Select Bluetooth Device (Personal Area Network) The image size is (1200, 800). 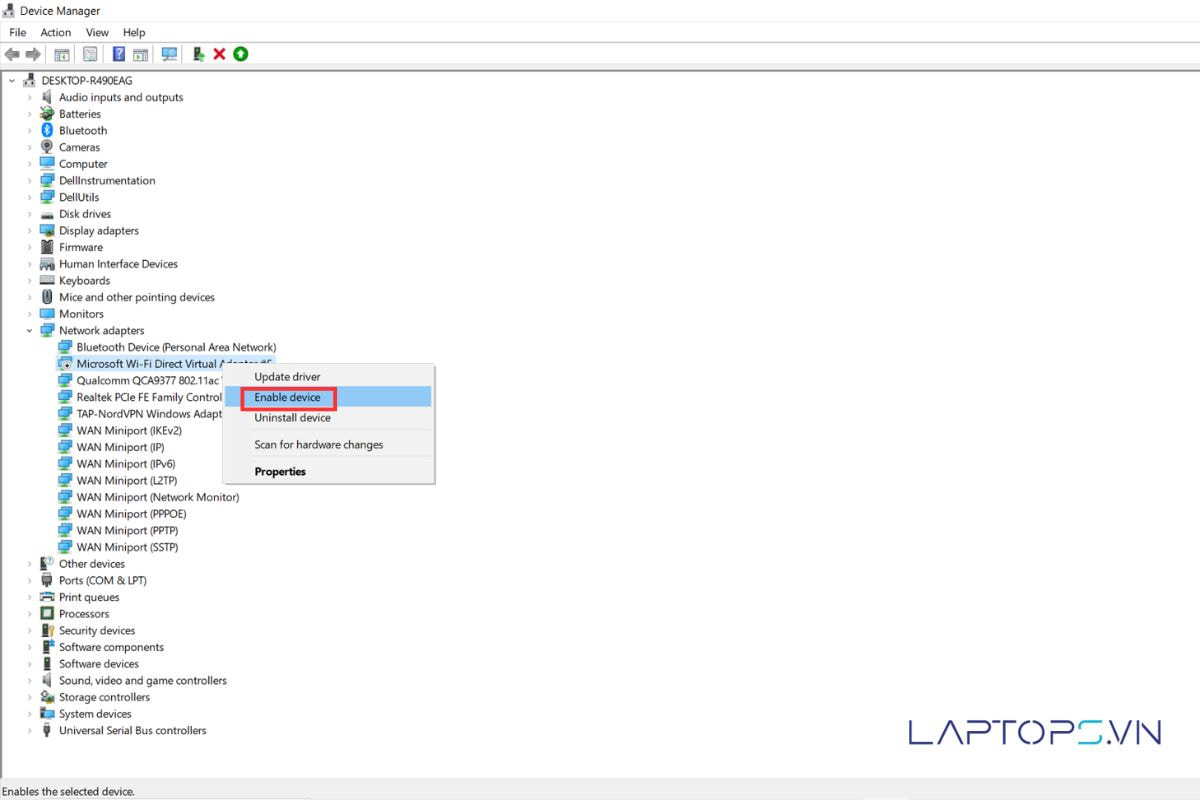(x=176, y=348)
